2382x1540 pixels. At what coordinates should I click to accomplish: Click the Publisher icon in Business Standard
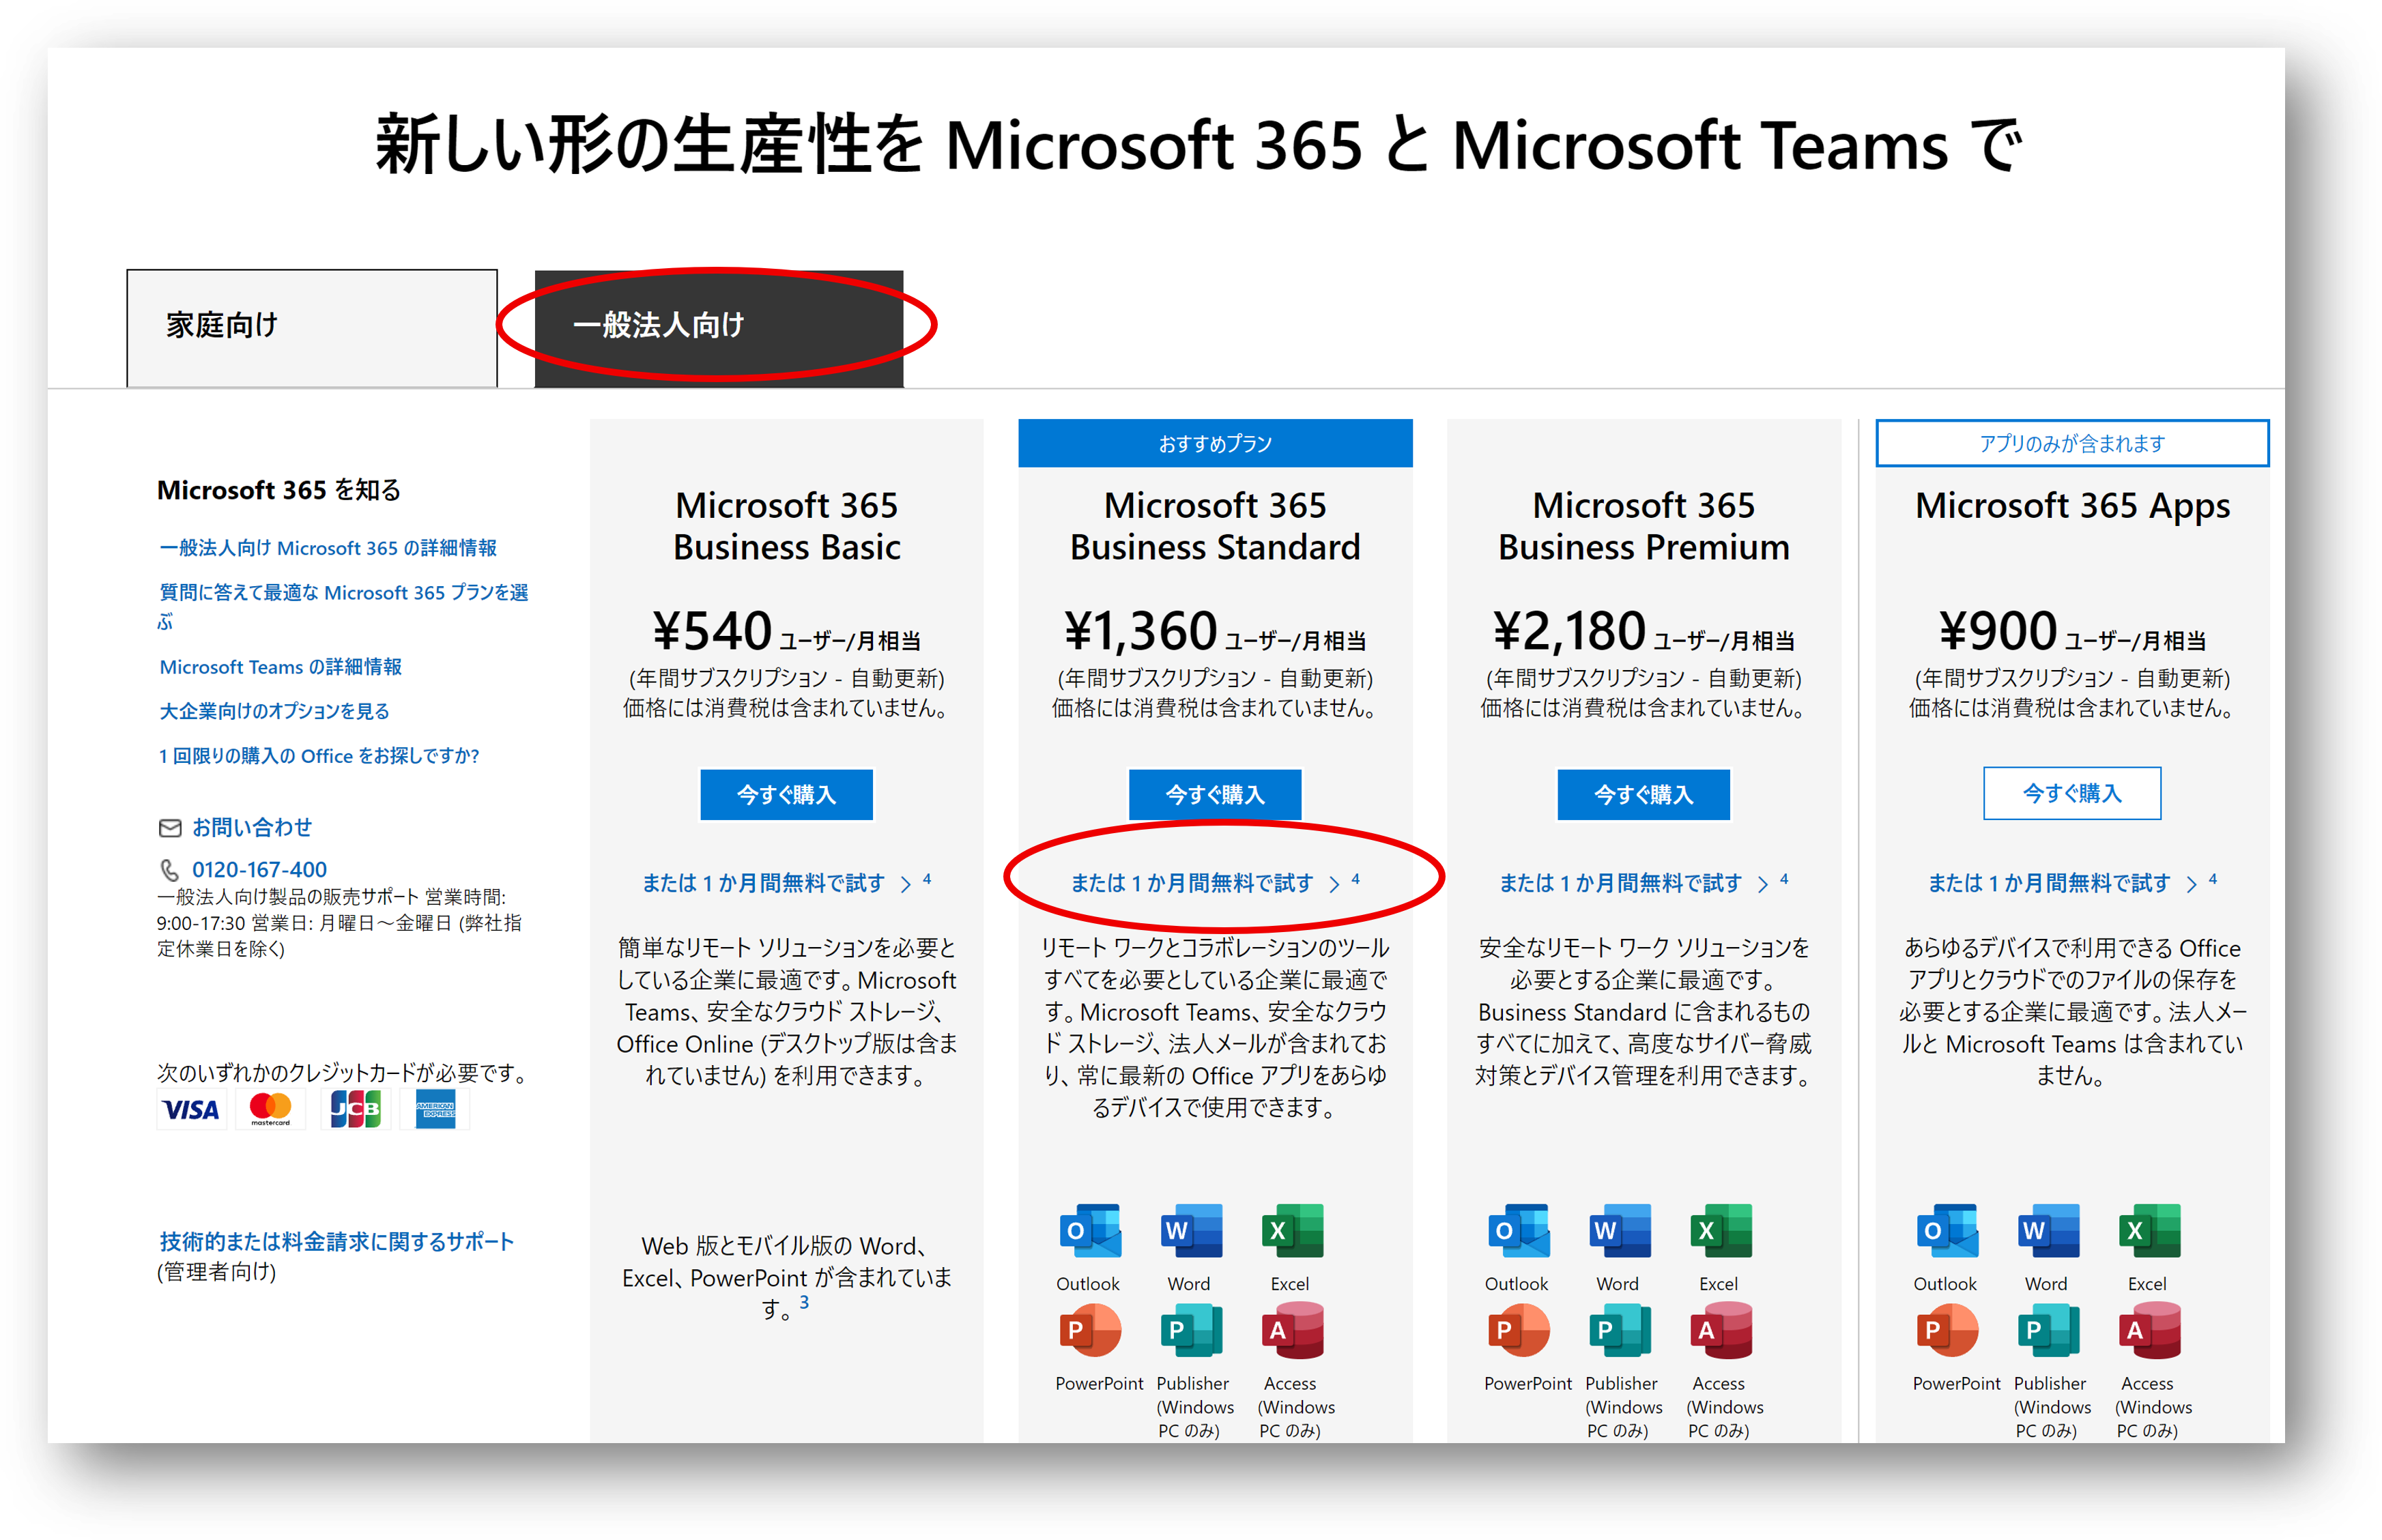[x=1190, y=1331]
